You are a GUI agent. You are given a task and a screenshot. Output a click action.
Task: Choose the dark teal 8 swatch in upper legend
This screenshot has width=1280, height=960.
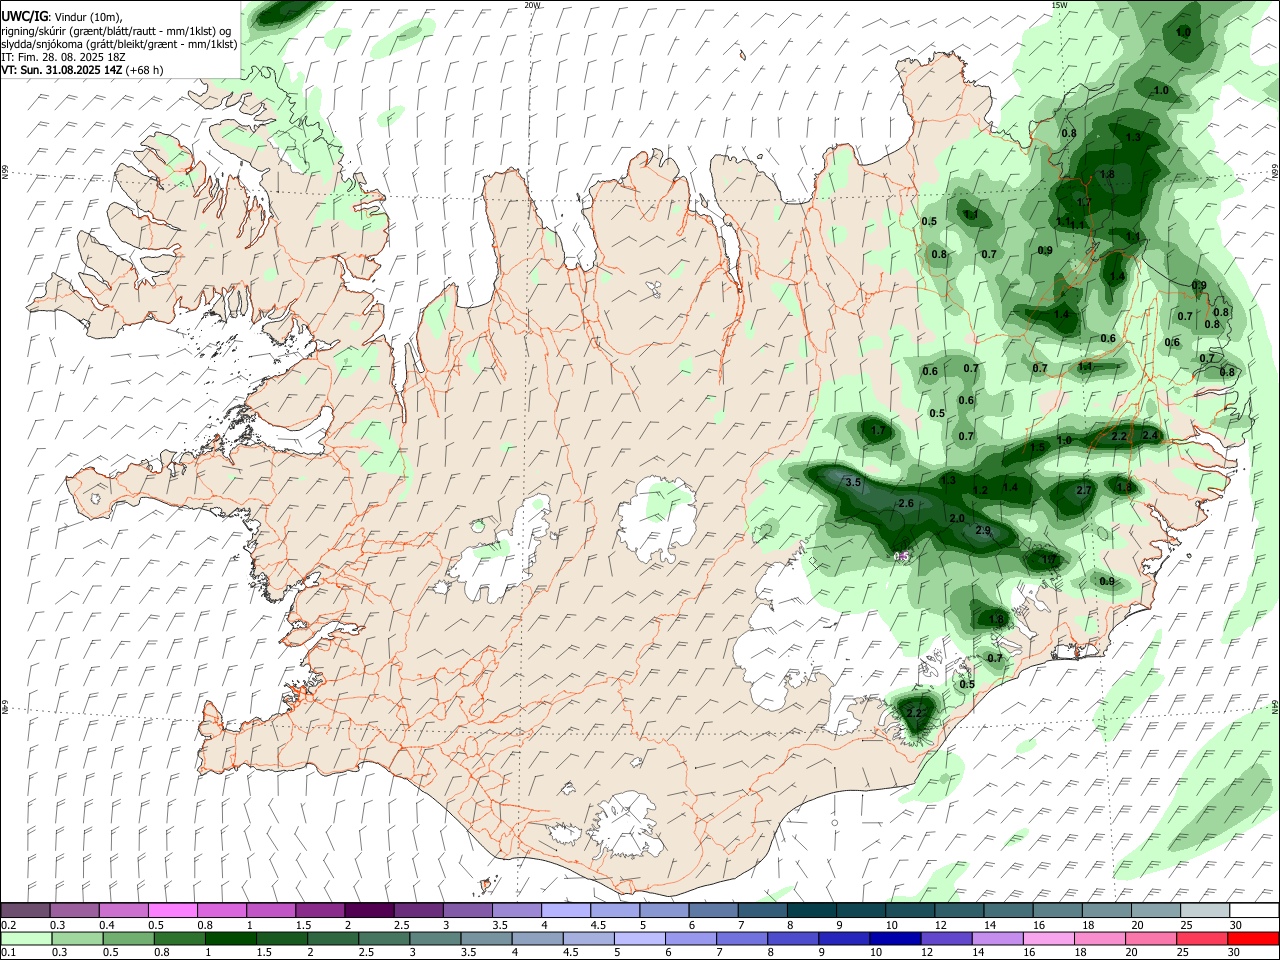[811, 910]
